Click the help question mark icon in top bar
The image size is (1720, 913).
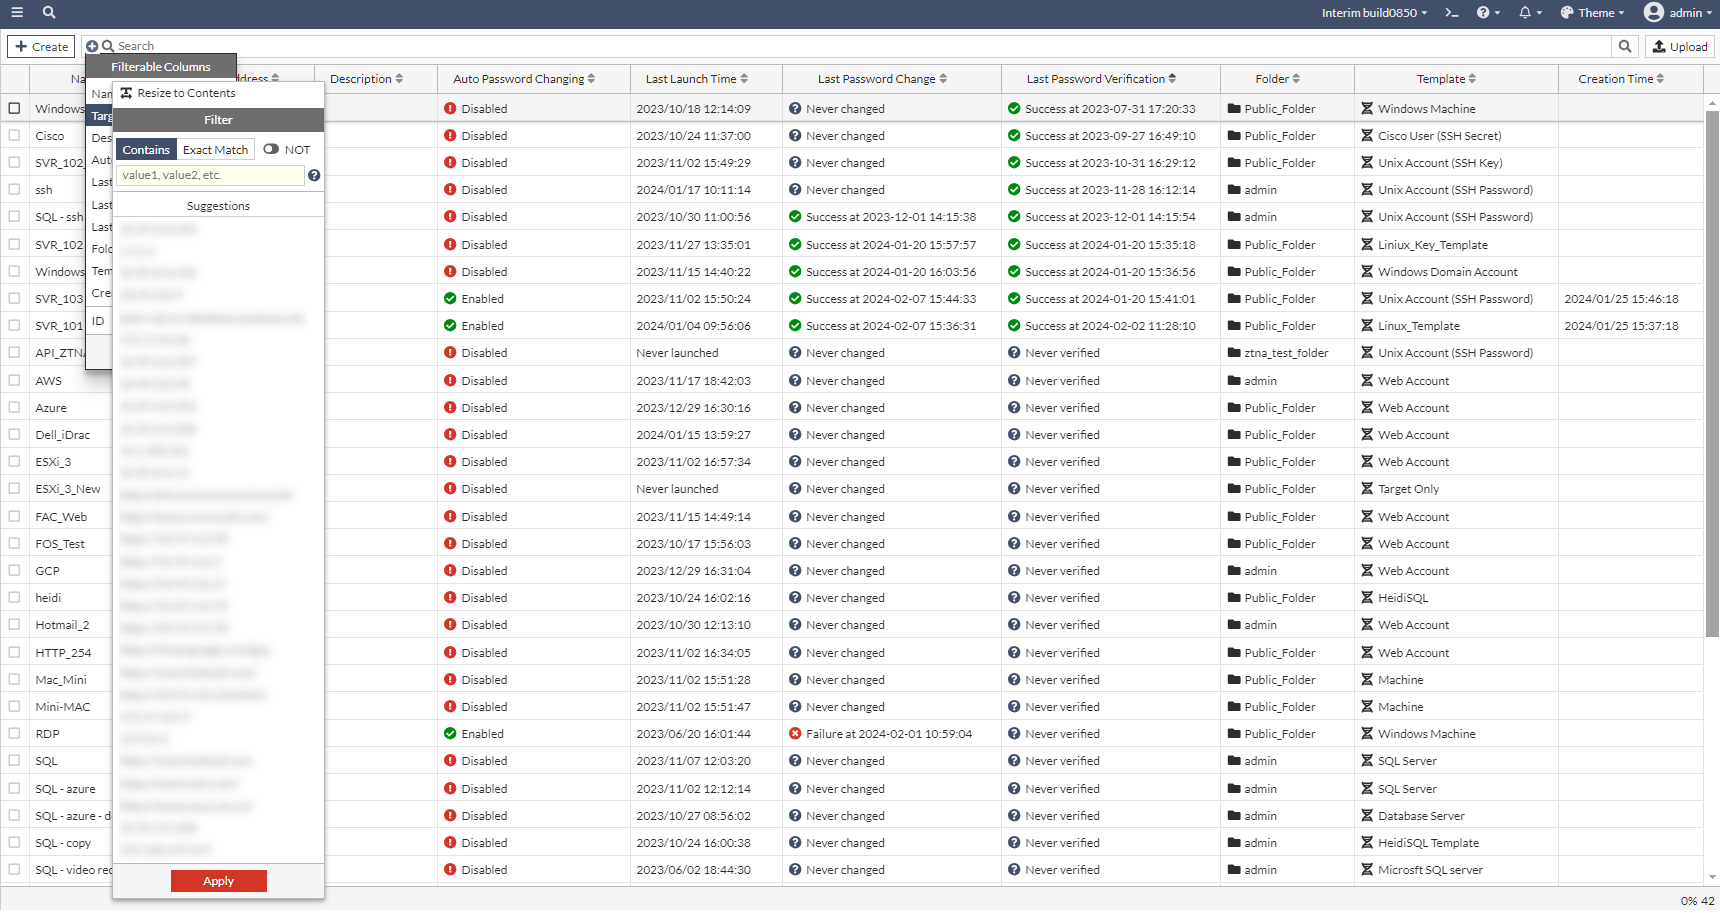click(1483, 13)
